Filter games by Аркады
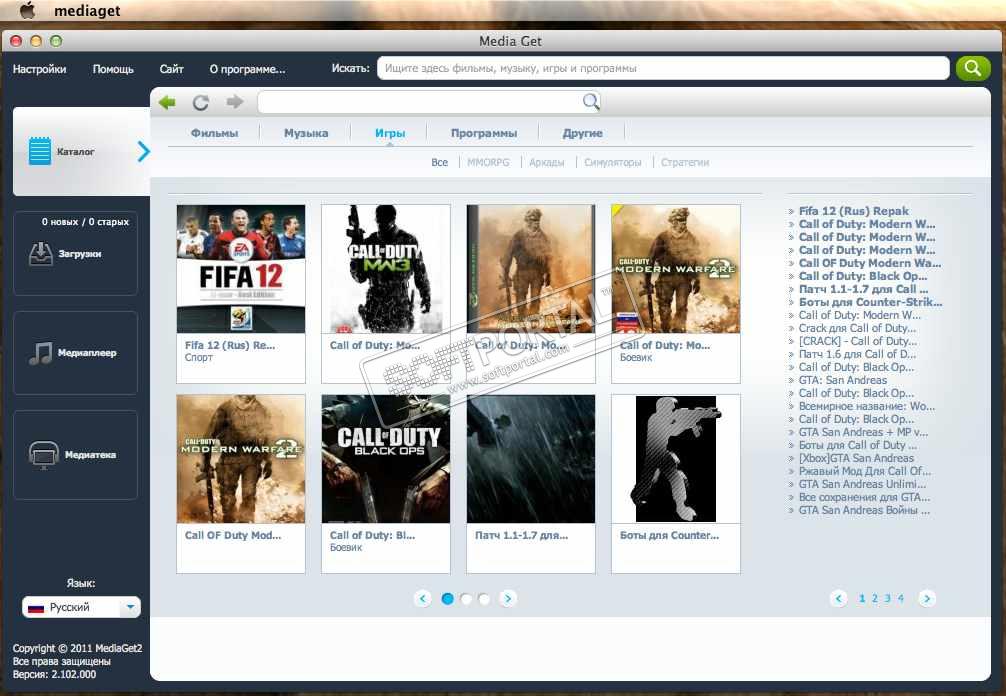1006x696 pixels. pyautogui.click(x=547, y=163)
